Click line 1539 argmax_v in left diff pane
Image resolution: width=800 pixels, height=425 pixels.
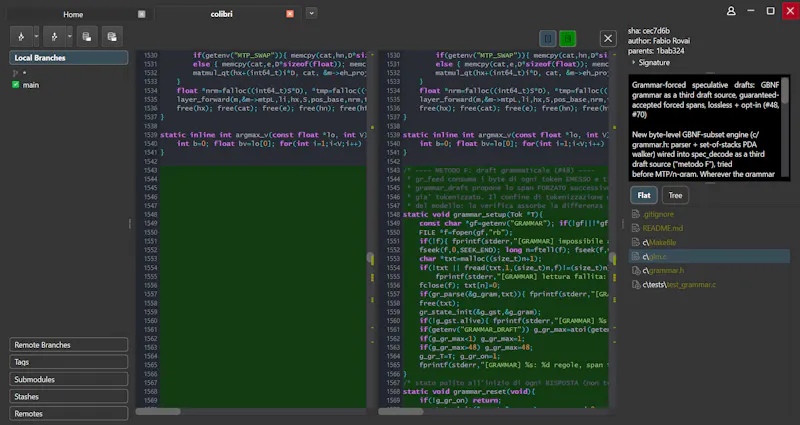(263, 135)
